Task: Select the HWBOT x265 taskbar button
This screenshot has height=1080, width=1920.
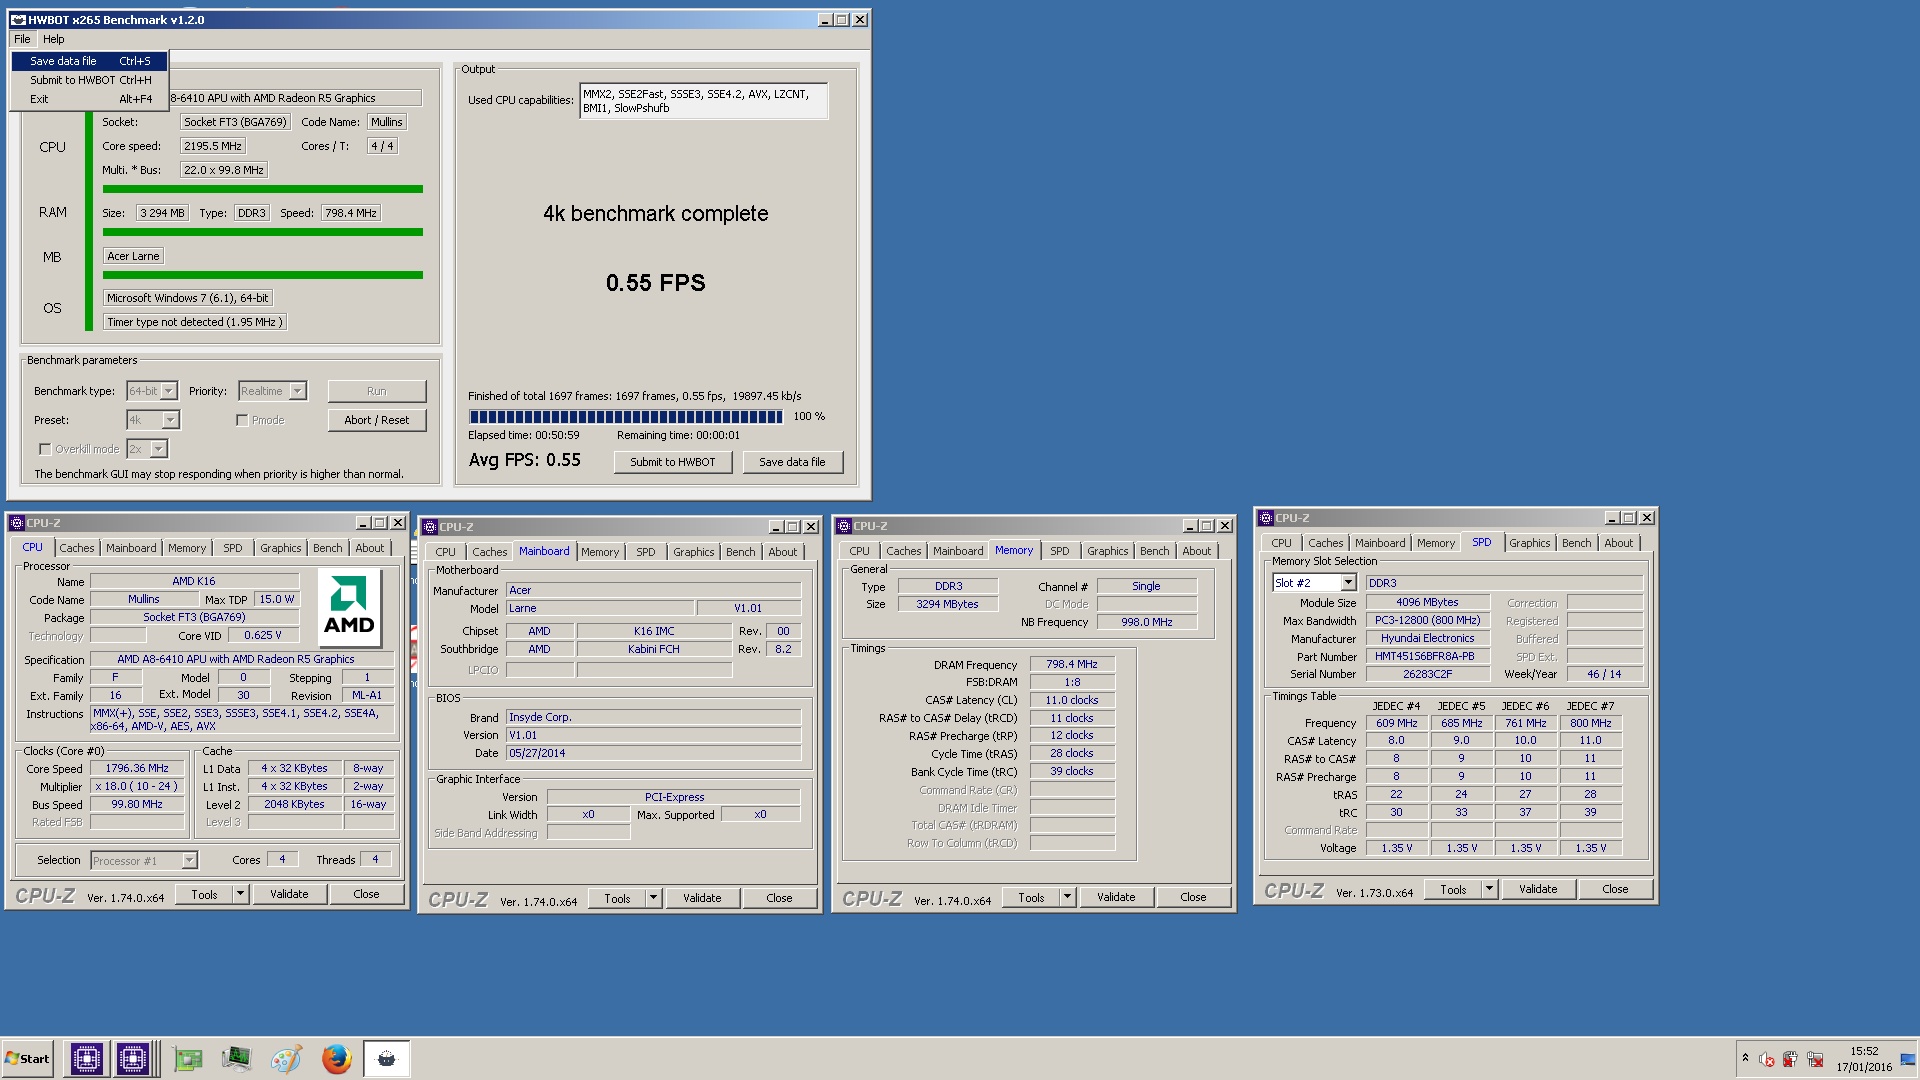Action: pos(387,1058)
